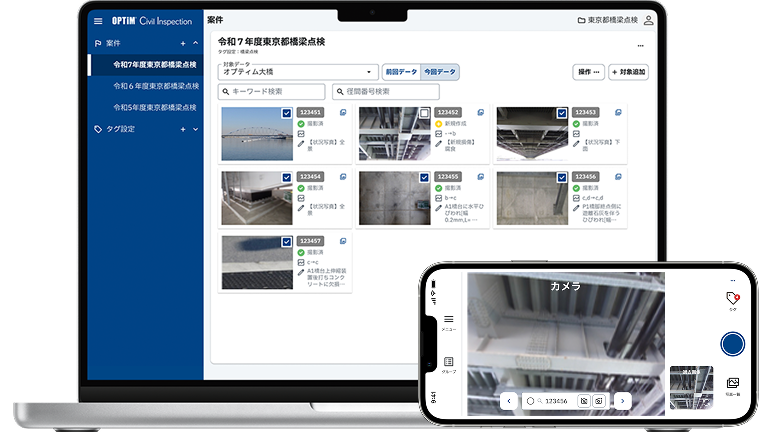Uncheck the checkbox on photo 123454
Viewport: 761px width, 432px height.
[287, 178]
